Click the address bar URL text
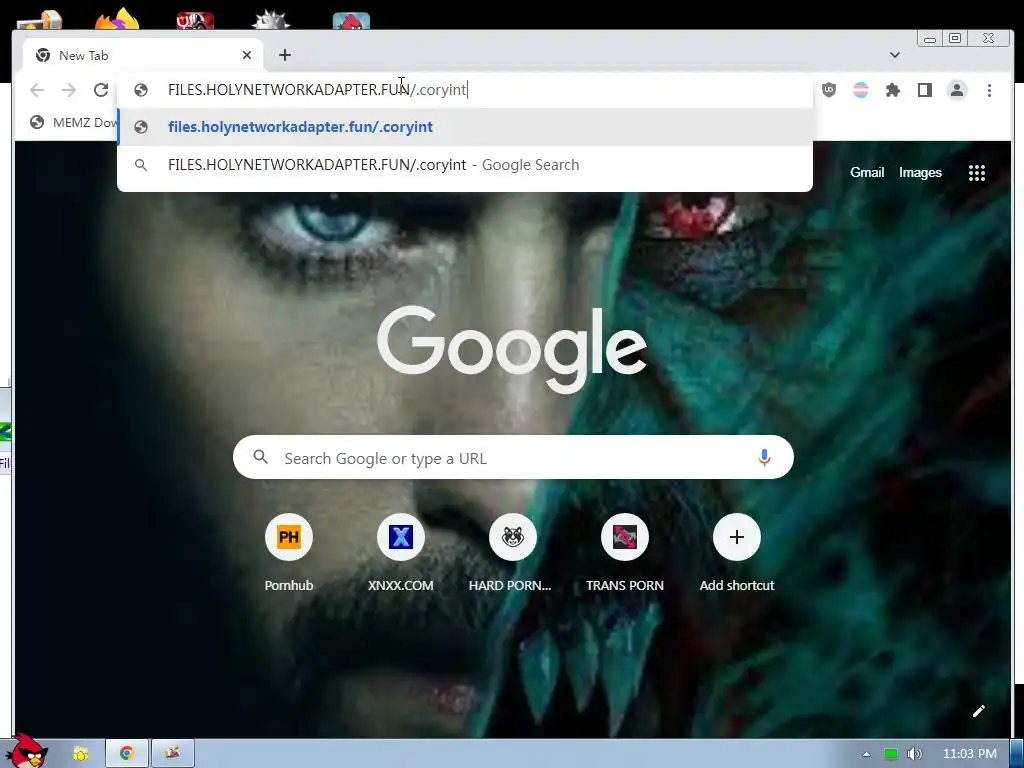Viewport: 1024px width, 768px height. click(317, 89)
